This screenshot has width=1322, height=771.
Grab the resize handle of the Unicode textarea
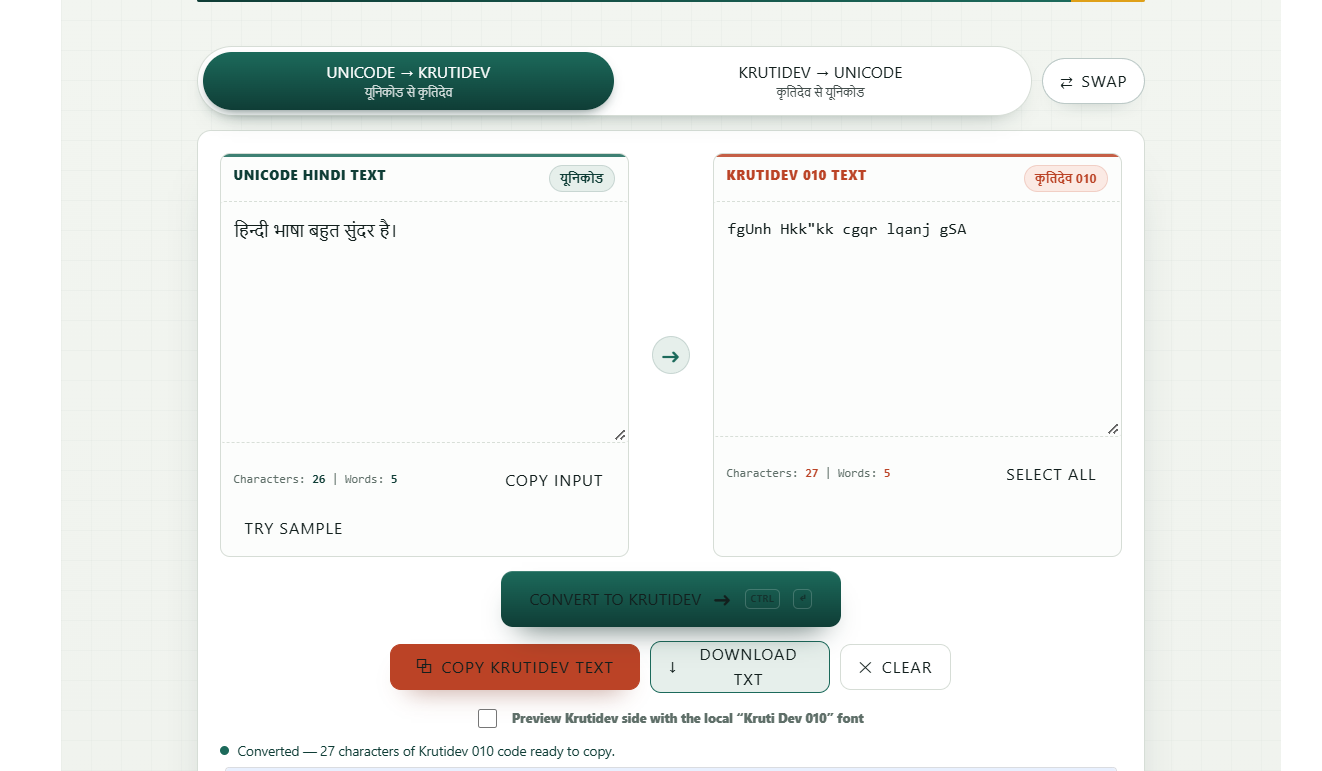point(620,434)
